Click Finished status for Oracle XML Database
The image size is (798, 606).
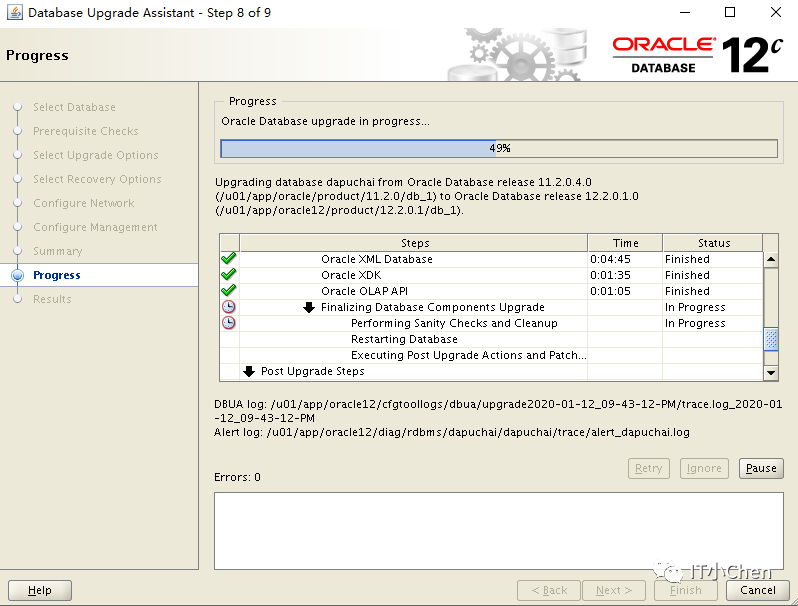687,259
